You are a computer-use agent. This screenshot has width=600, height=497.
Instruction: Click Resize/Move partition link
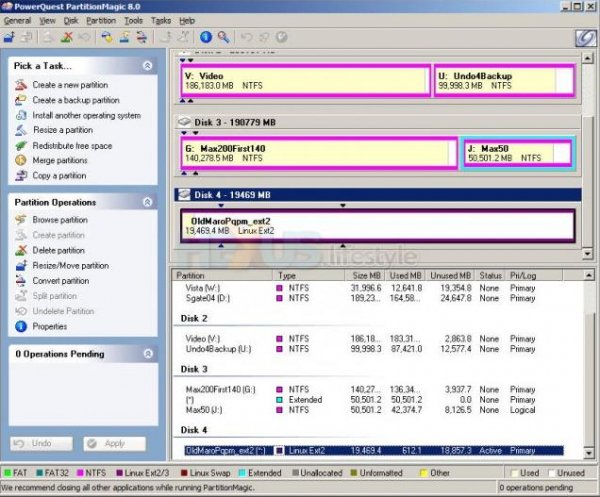click(70, 266)
